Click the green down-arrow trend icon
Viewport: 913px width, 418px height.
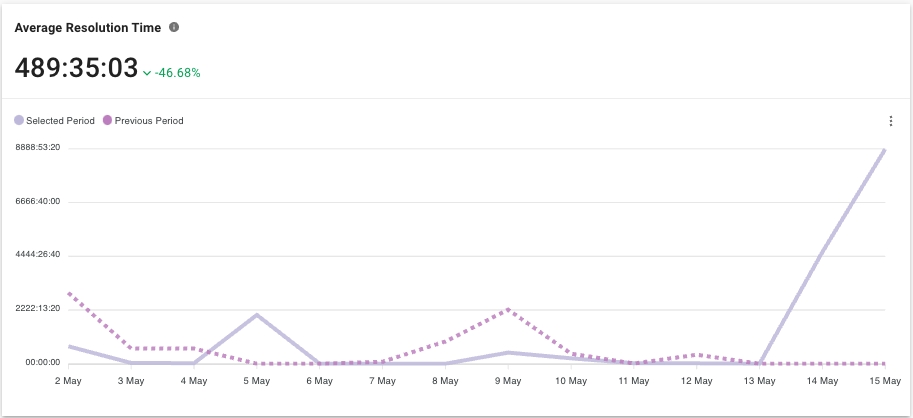coord(147,73)
